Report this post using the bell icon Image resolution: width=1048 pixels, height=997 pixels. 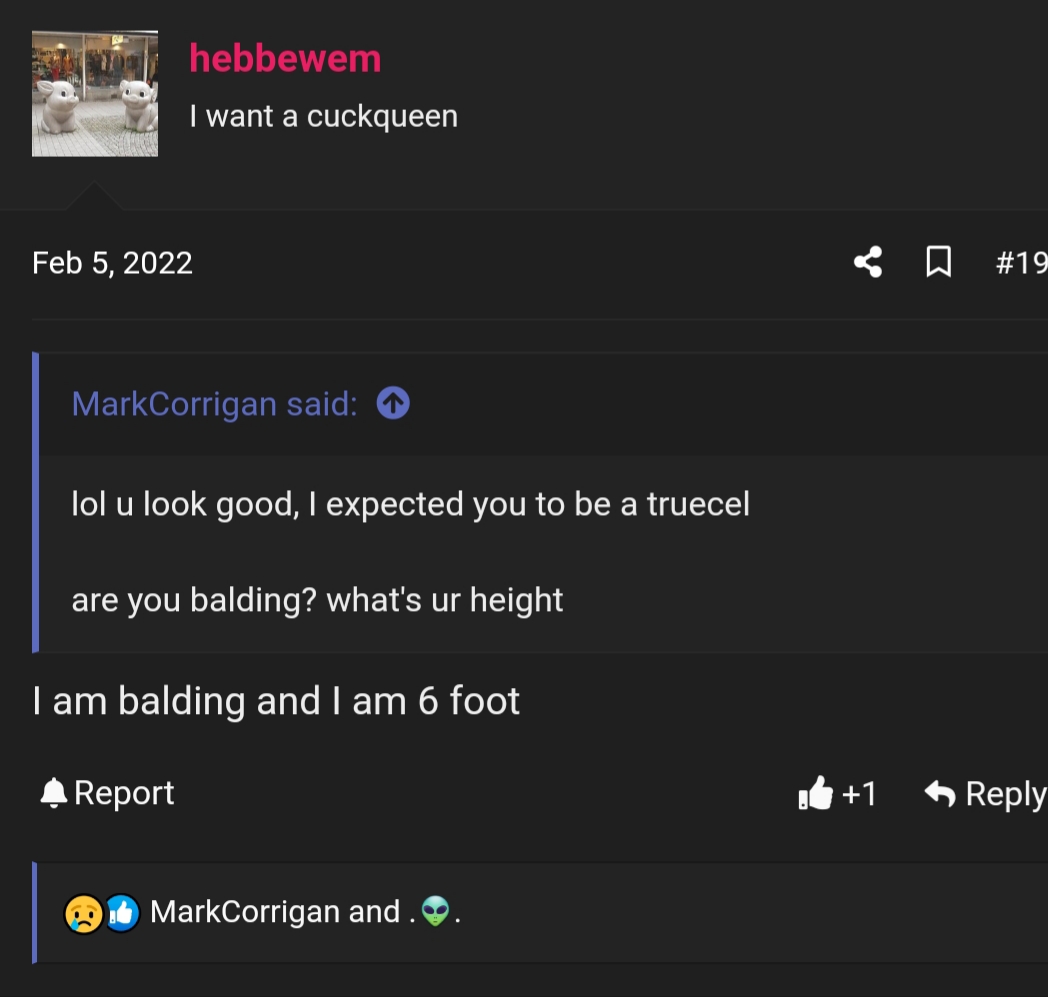pos(53,793)
